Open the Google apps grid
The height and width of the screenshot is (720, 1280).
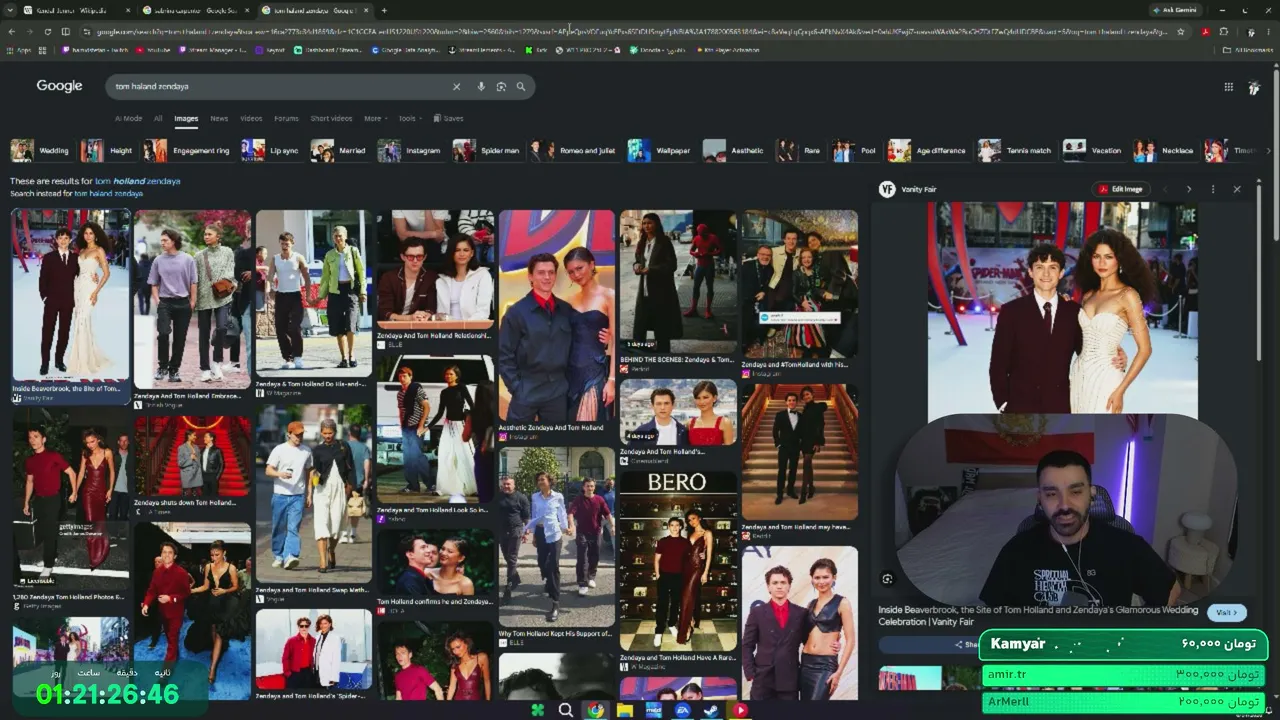(1229, 87)
